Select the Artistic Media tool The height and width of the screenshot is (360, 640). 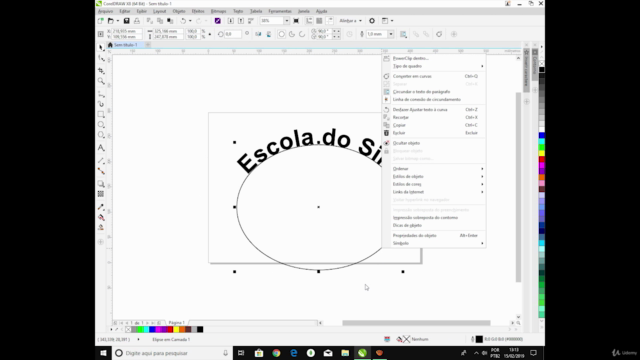(x=101, y=104)
